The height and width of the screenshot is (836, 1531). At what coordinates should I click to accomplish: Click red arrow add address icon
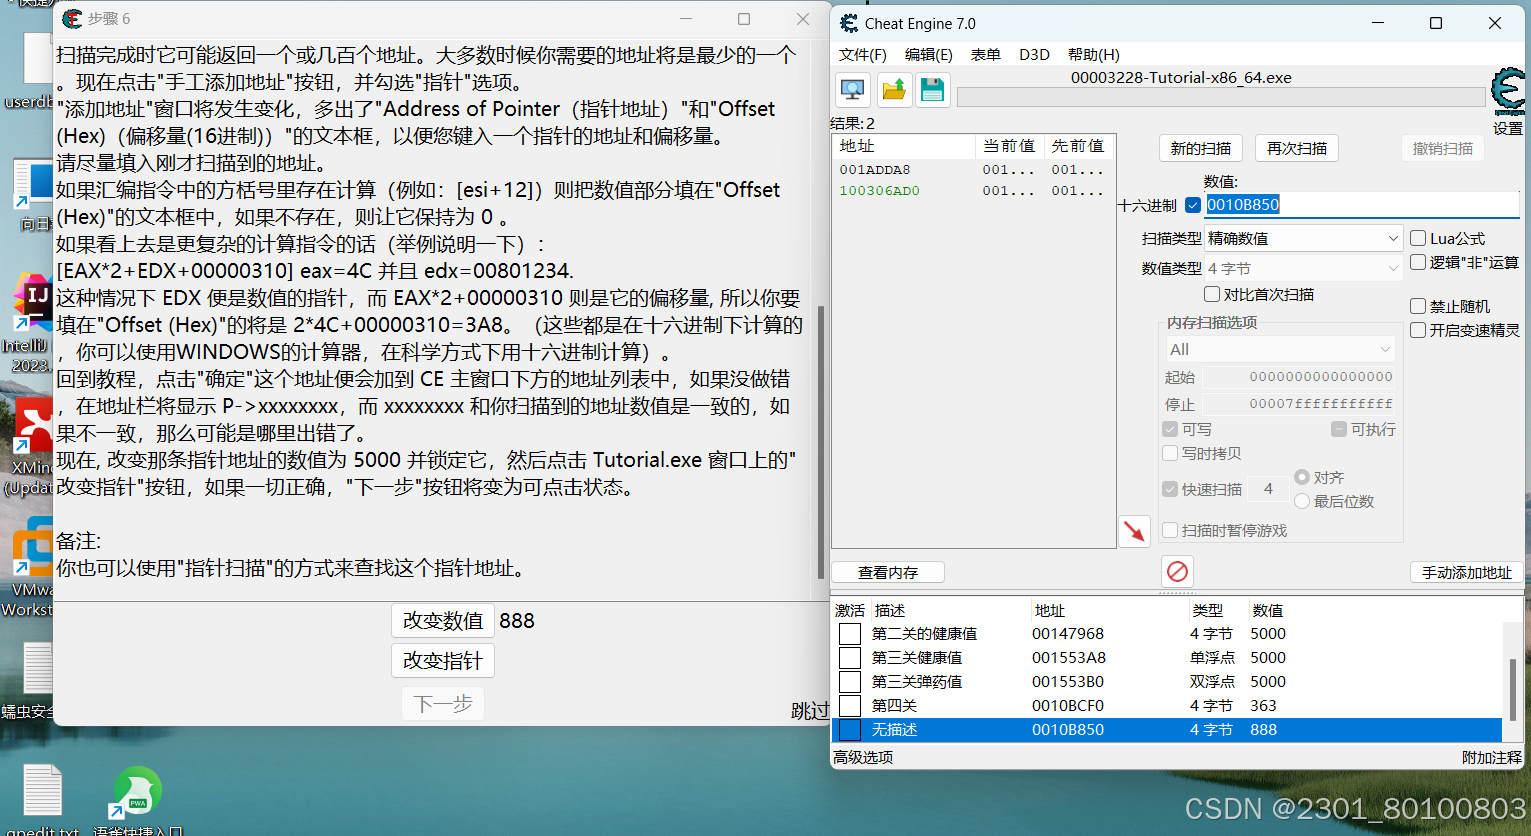(x=1135, y=531)
